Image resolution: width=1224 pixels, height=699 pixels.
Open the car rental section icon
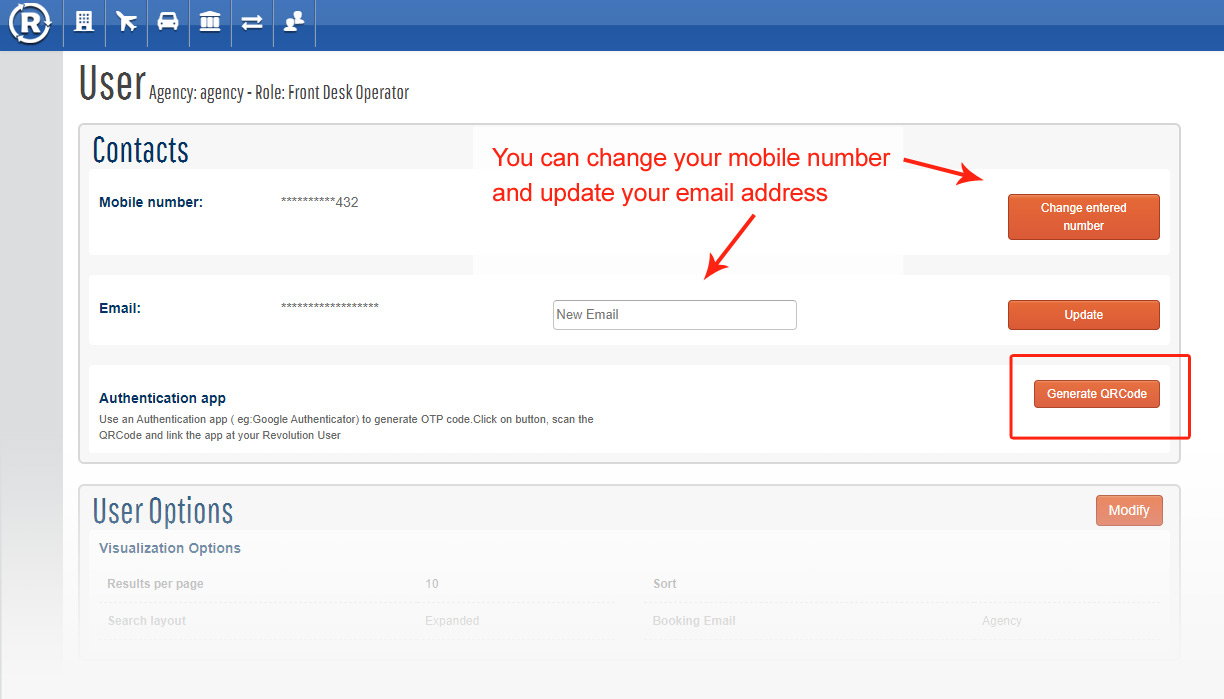pos(168,22)
